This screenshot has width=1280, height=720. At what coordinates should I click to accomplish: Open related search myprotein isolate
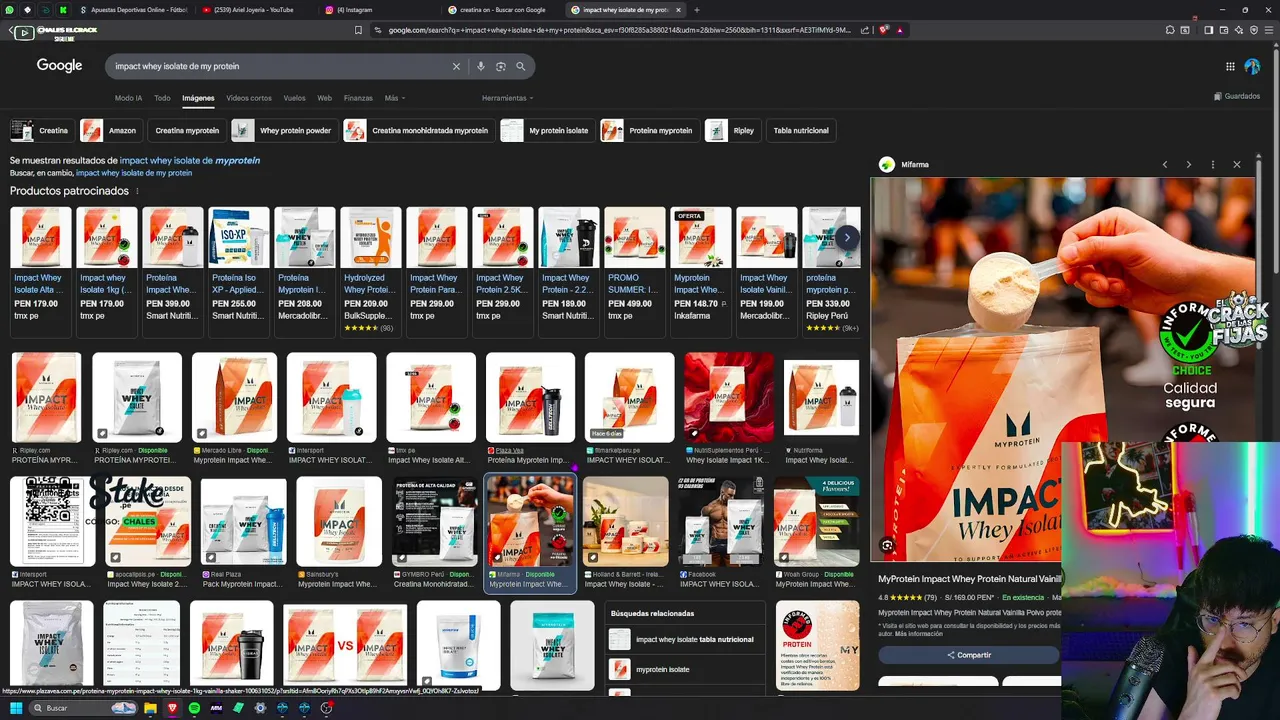(x=685, y=670)
